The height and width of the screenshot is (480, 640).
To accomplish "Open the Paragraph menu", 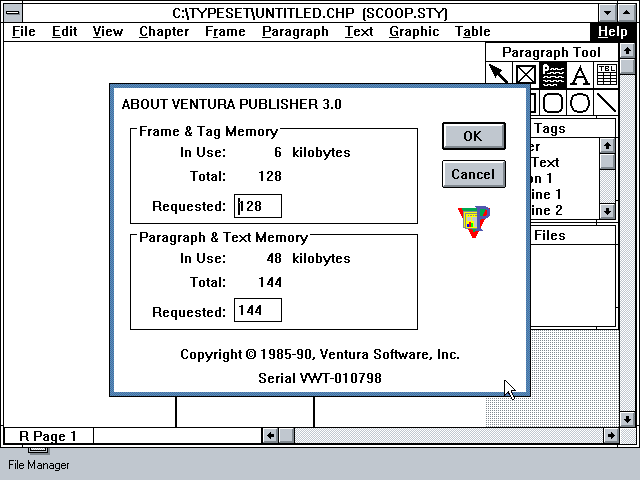I will [295, 31].
